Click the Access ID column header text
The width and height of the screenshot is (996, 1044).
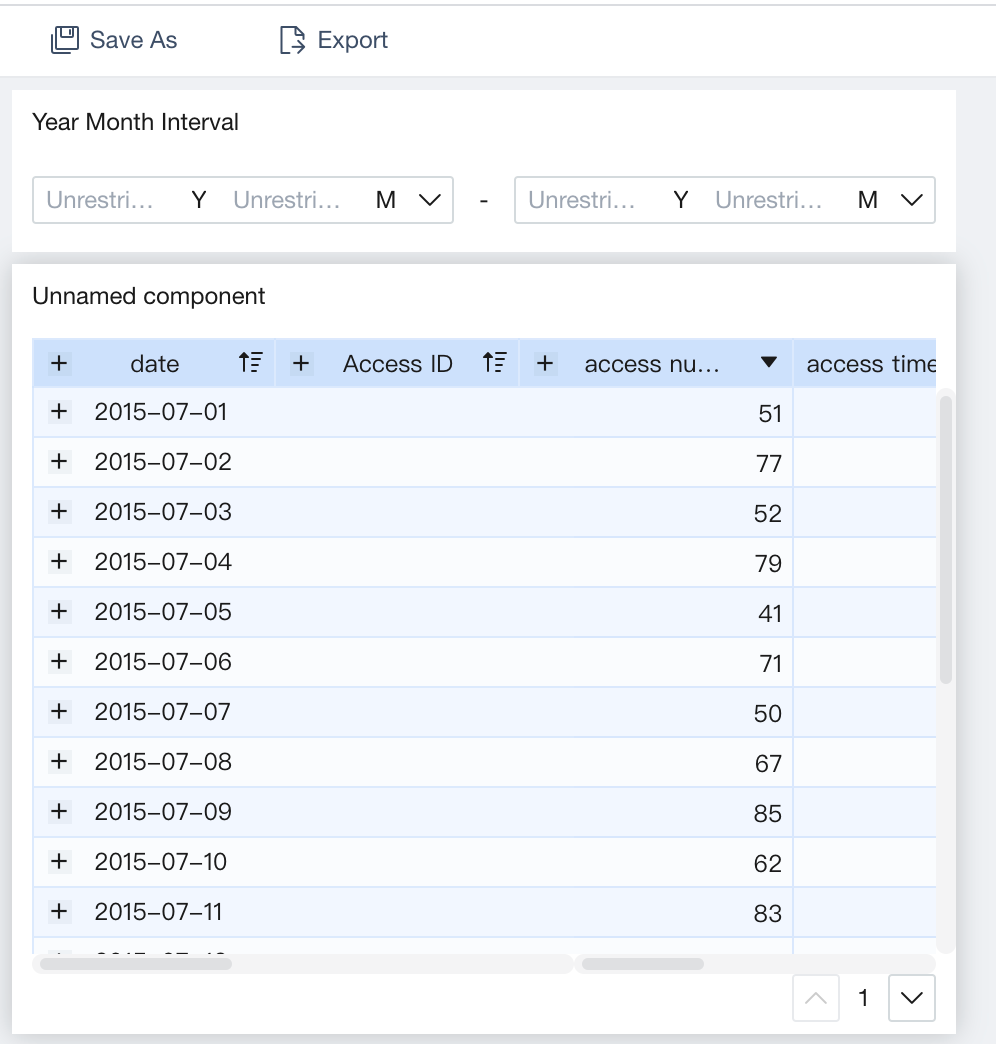pyautogui.click(x=397, y=364)
